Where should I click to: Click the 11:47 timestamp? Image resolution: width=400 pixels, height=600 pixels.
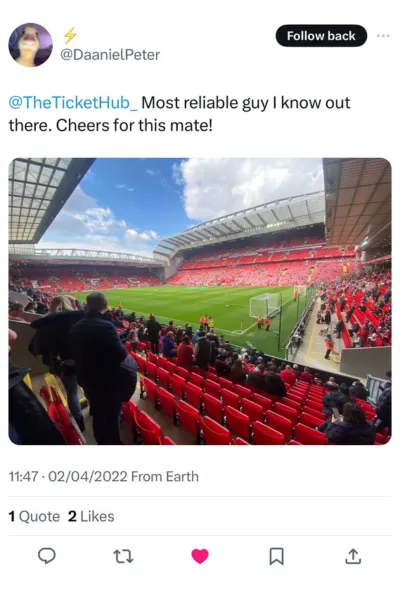click(23, 476)
